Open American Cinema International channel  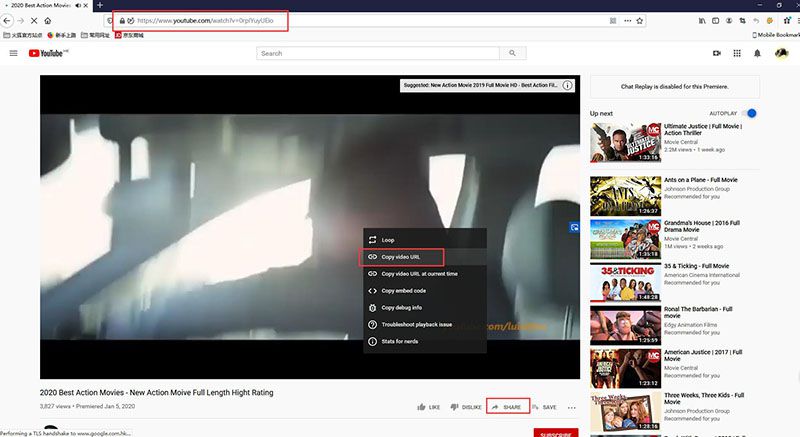tap(702, 275)
